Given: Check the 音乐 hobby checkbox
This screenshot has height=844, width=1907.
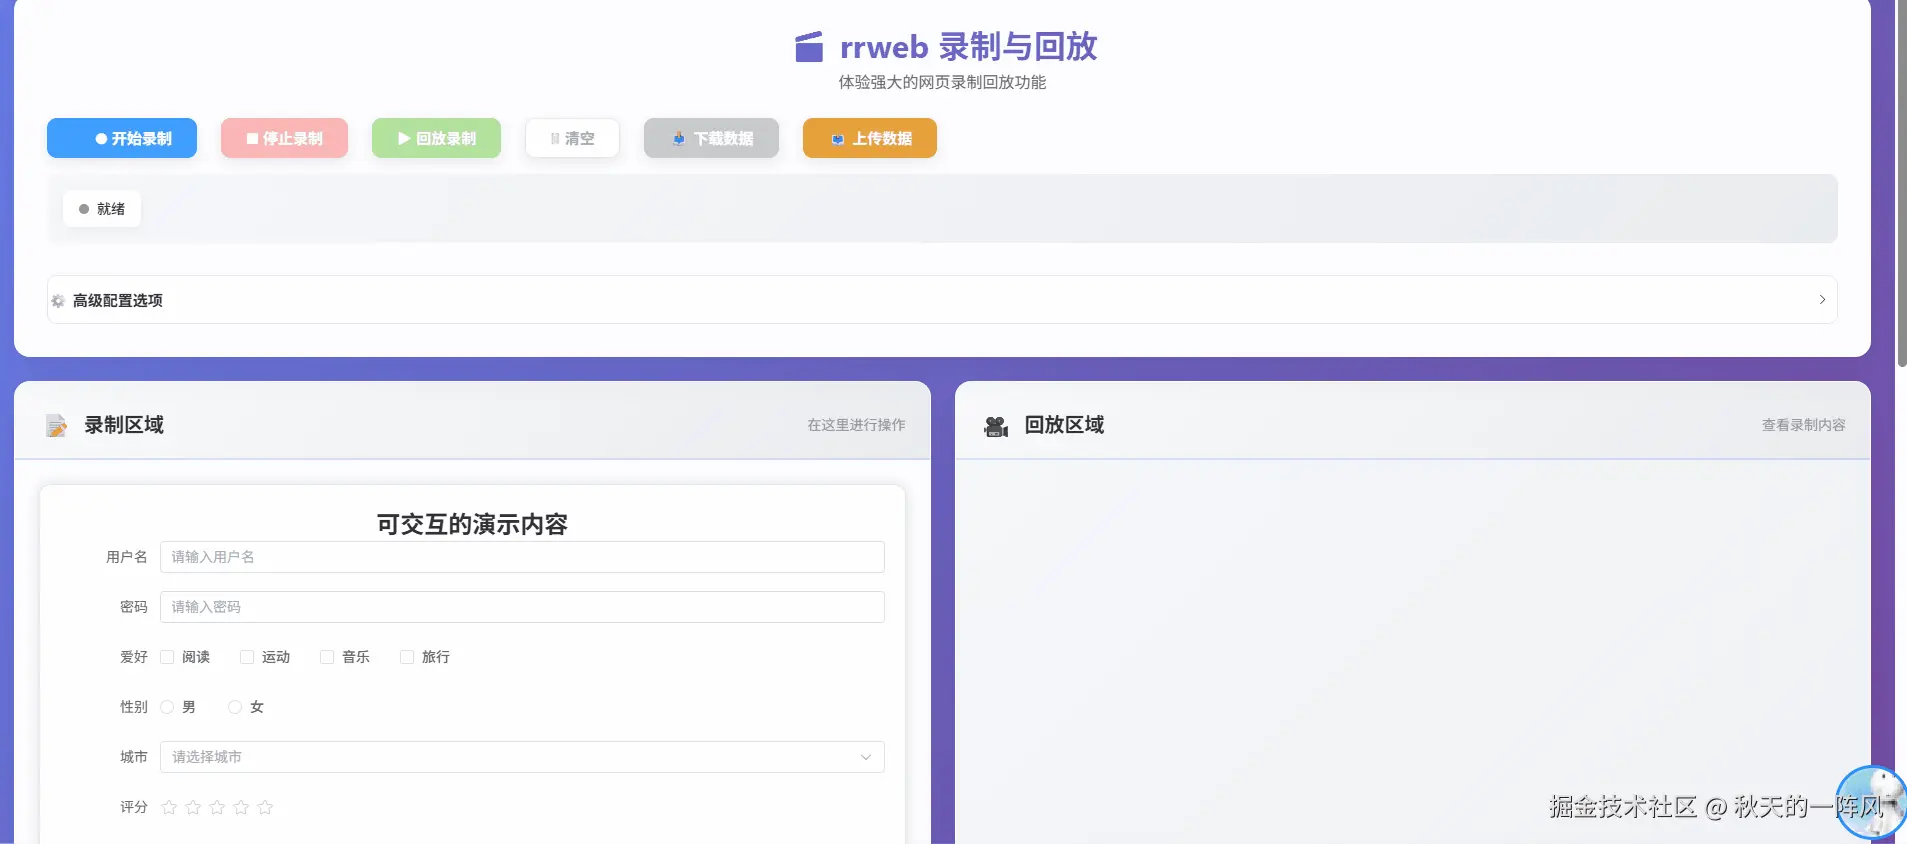Looking at the screenshot, I should coord(327,657).
